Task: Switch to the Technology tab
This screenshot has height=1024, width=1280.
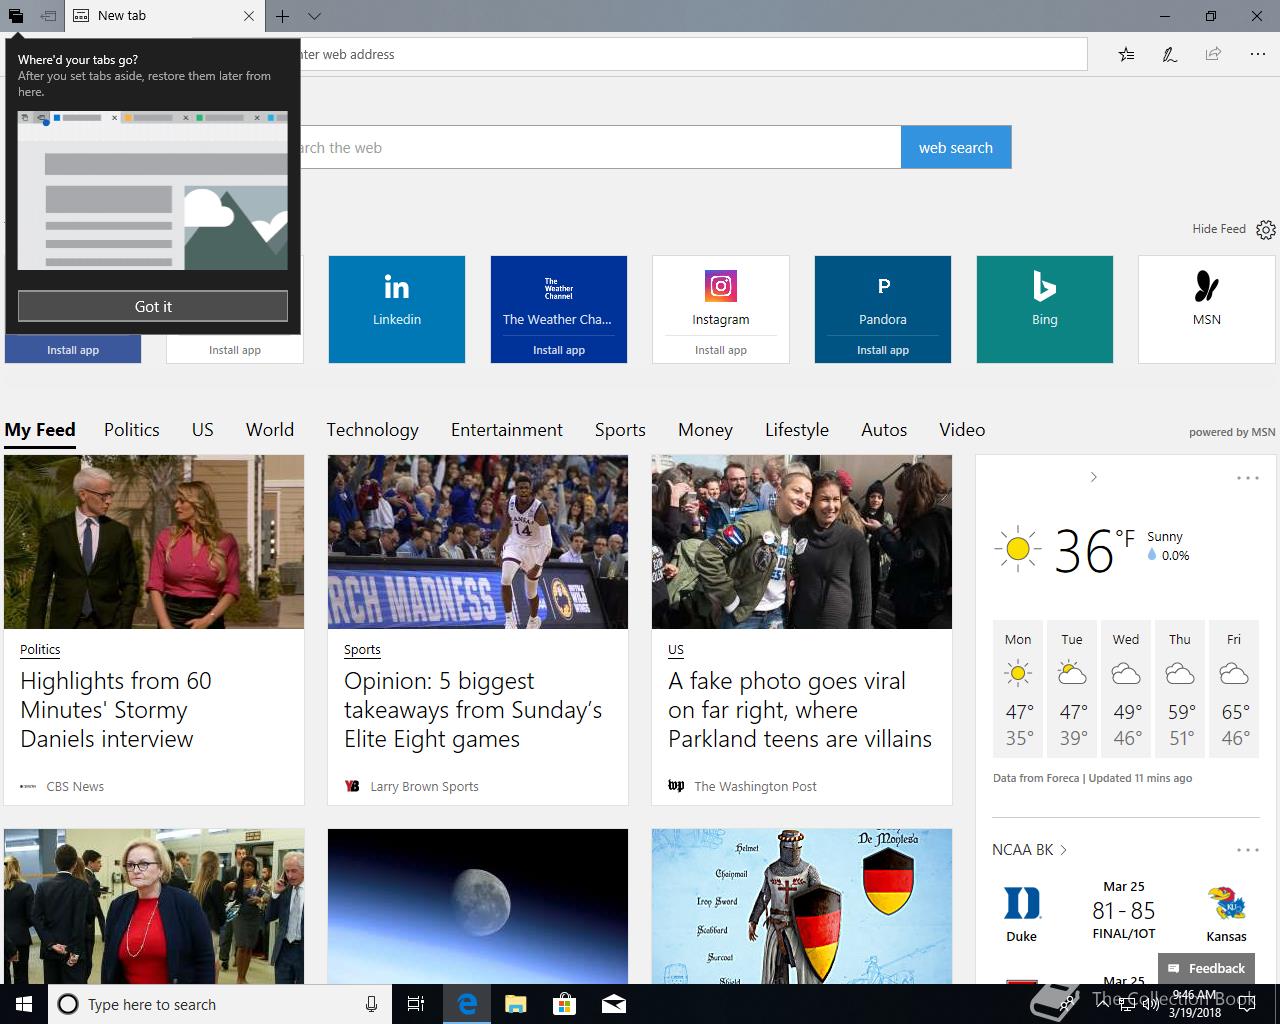Action: point(372,430)
